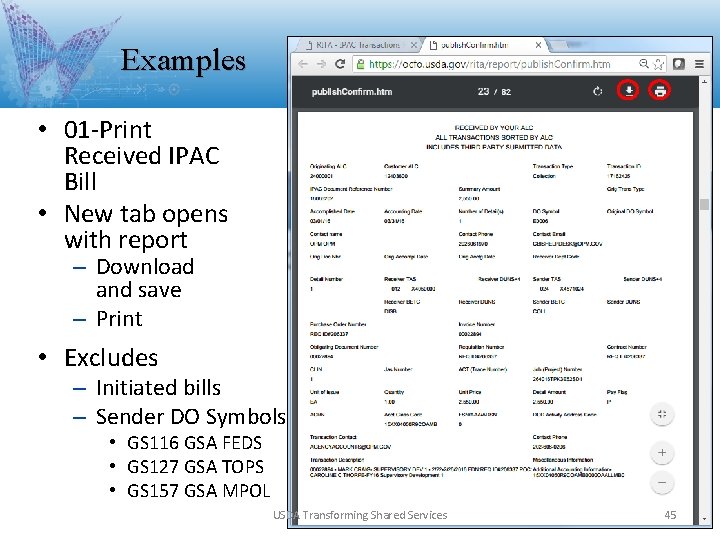720x540 pixels.
Task: Click the page number 23 field
Action: (x=483, y=91)
